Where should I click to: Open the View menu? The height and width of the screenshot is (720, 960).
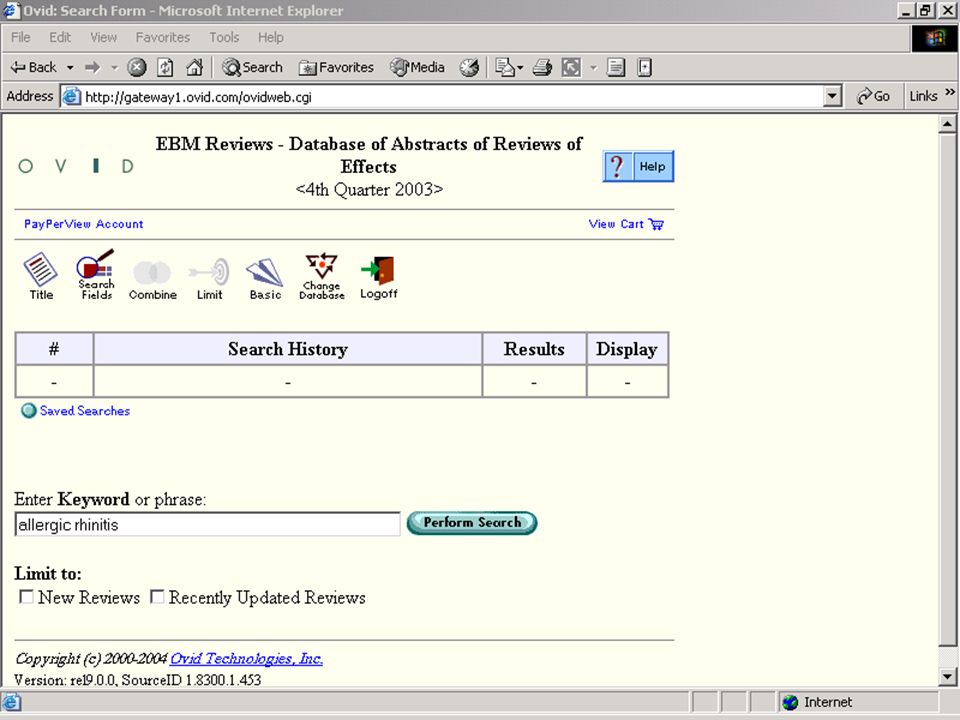click(x=103, y=37)
